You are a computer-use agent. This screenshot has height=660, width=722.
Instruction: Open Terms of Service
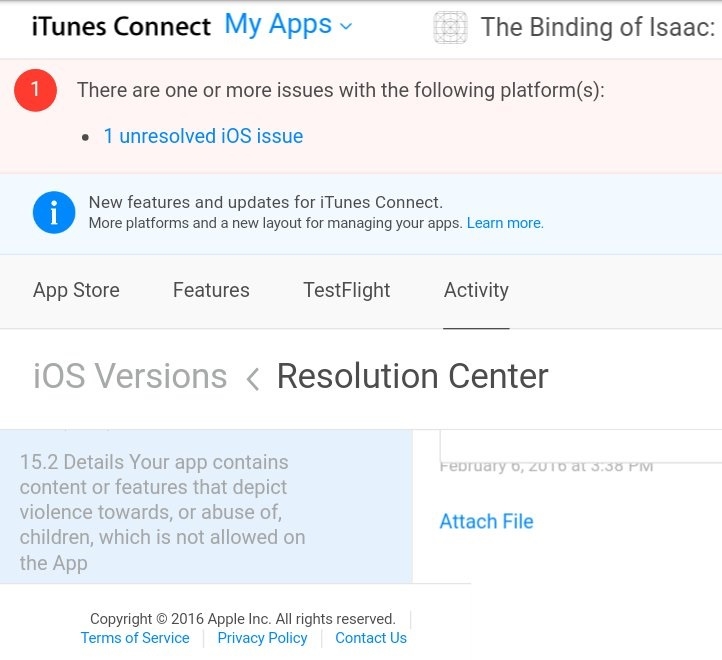135,638
